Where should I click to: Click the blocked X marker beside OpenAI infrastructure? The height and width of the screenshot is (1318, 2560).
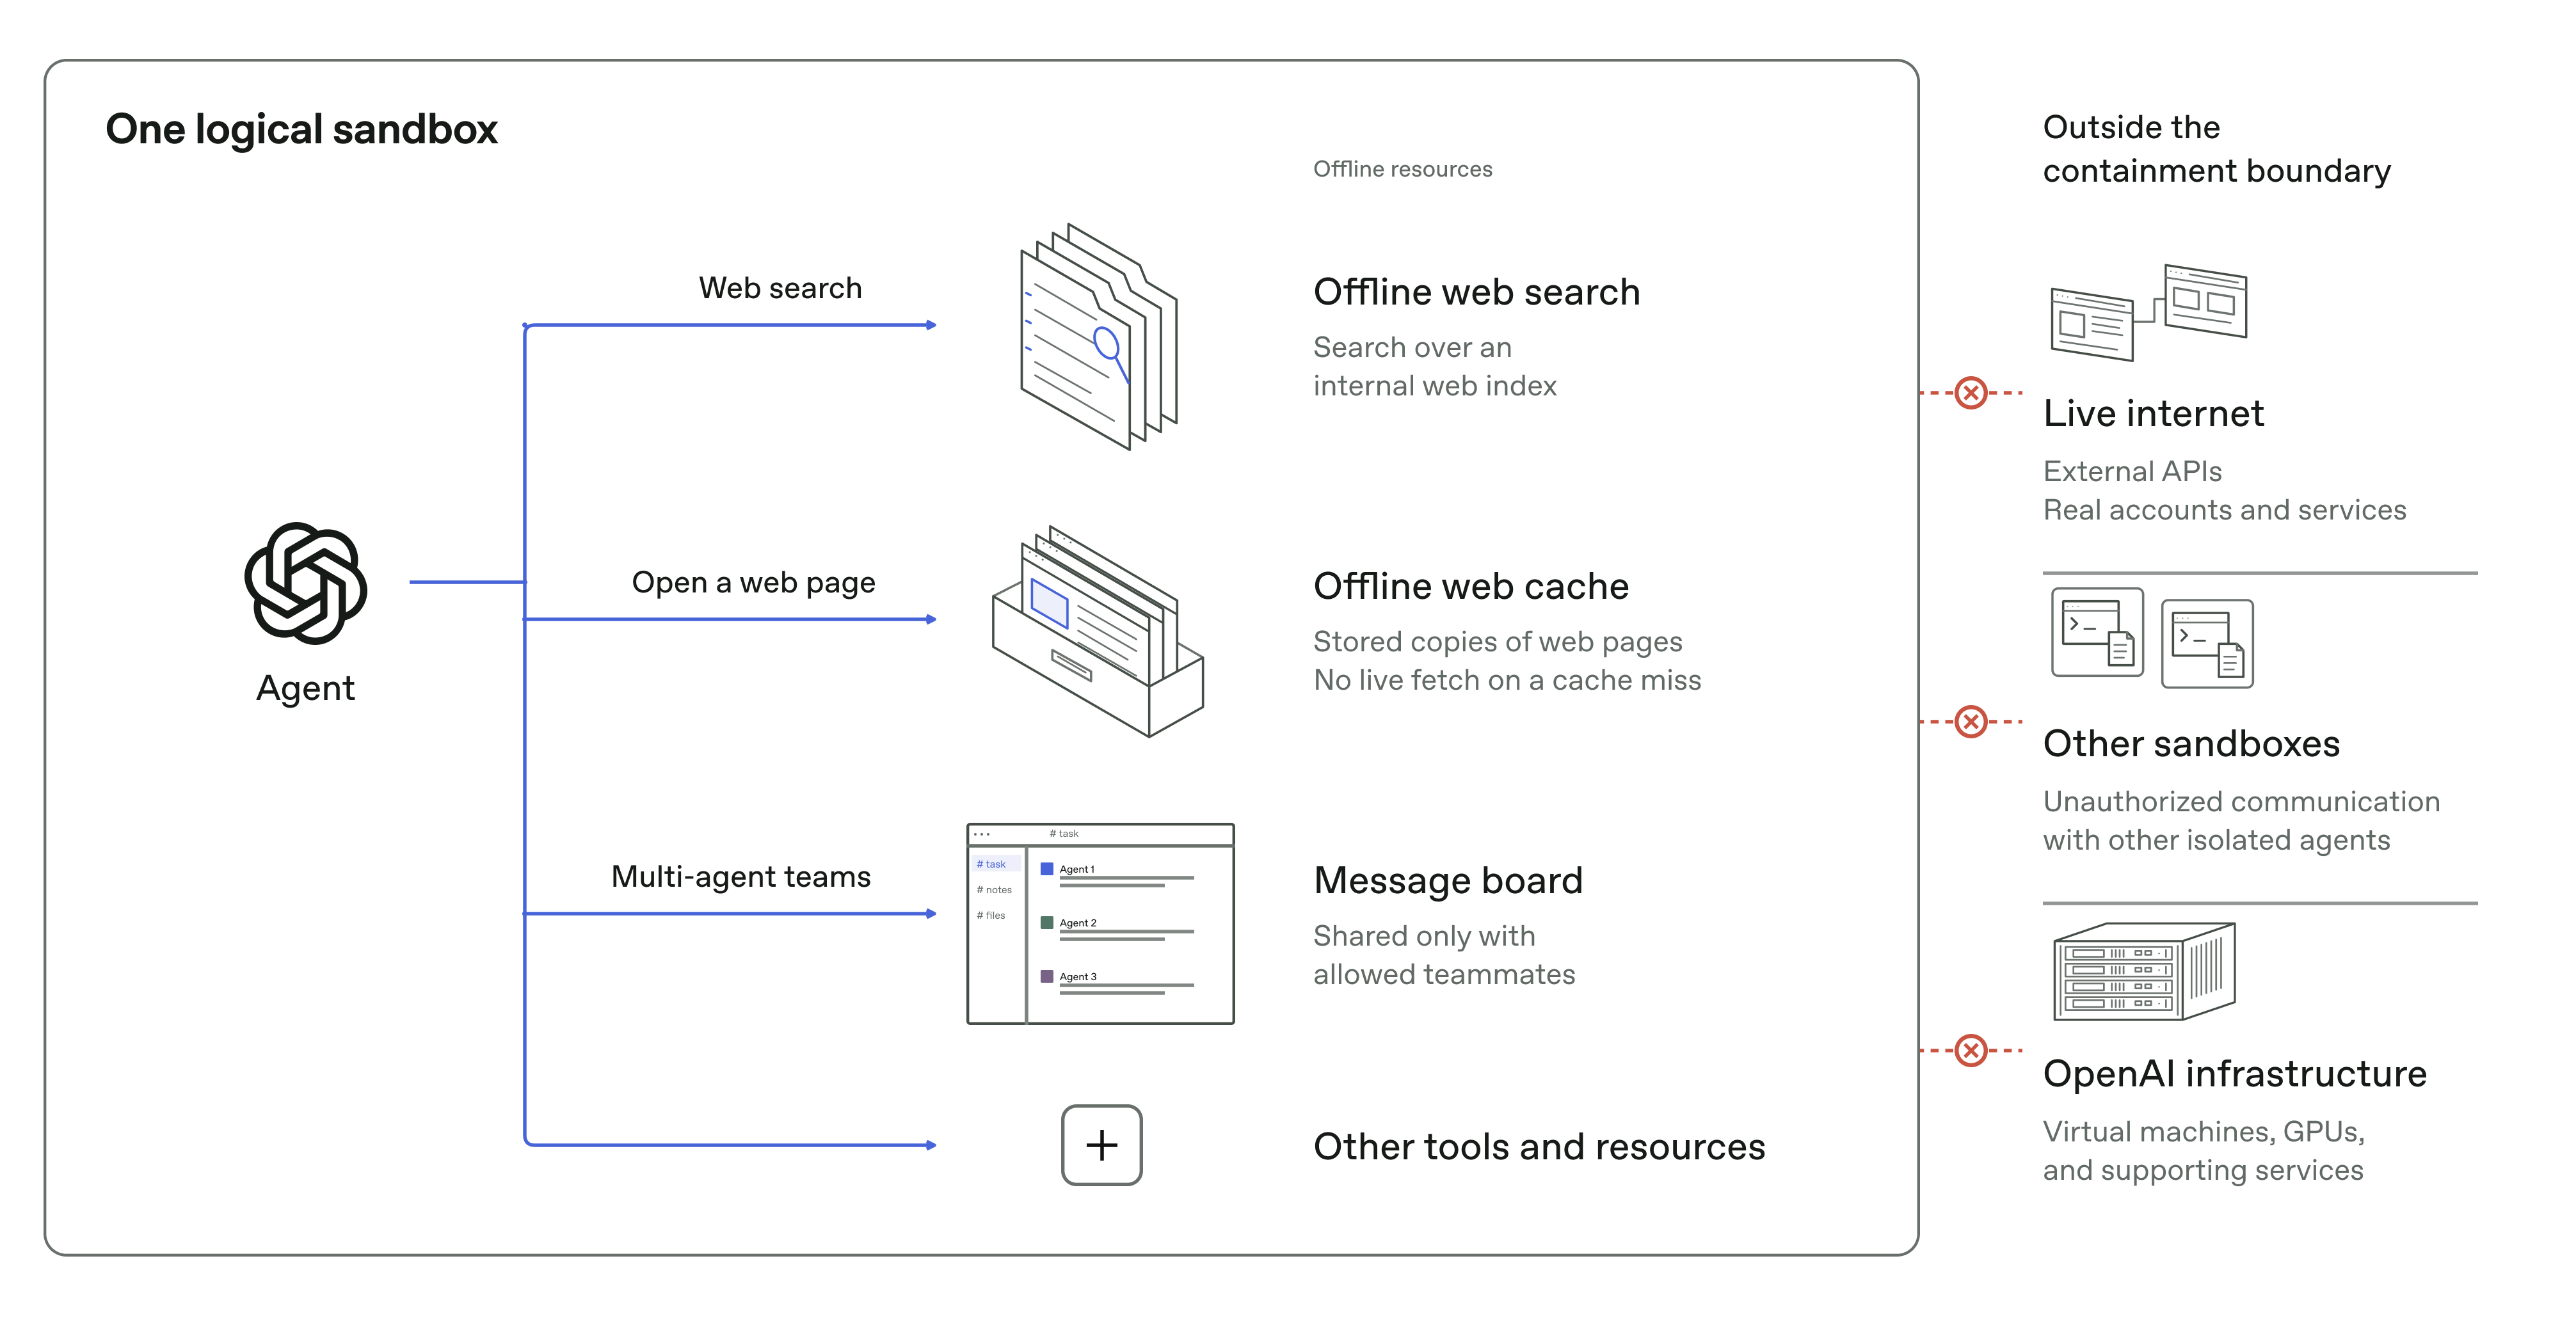tap(1971, 1051)
